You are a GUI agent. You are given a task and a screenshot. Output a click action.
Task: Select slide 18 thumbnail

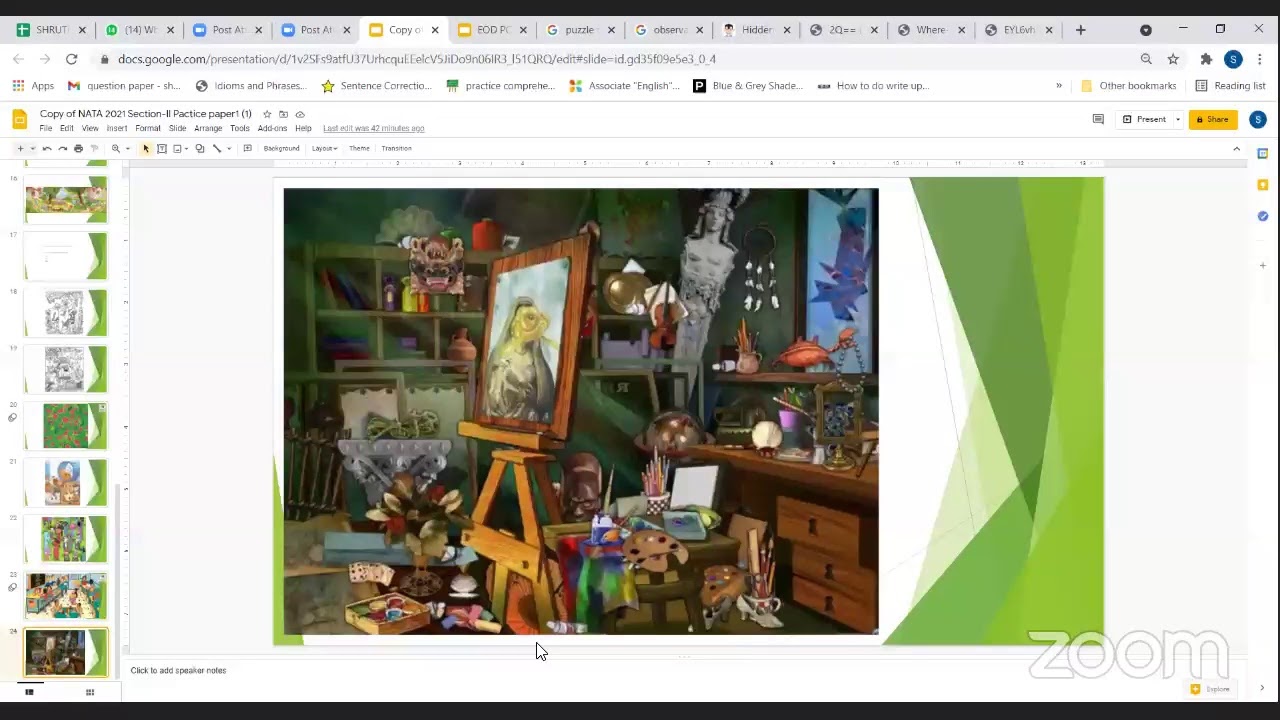[66, 312]
